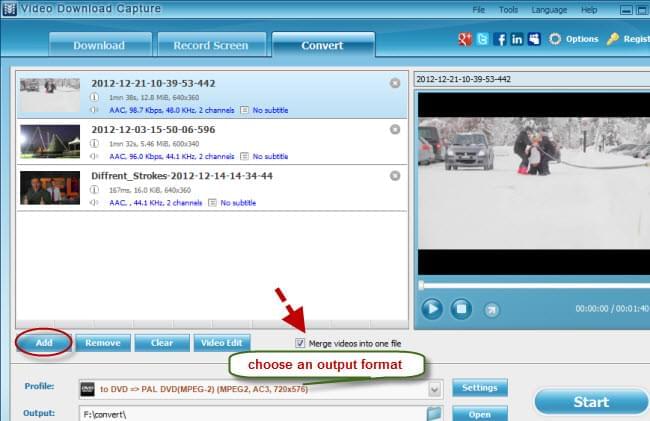The image size is (650, 421).
Task: Browse output folder with folder icon
Action: [x=434, y=414]
